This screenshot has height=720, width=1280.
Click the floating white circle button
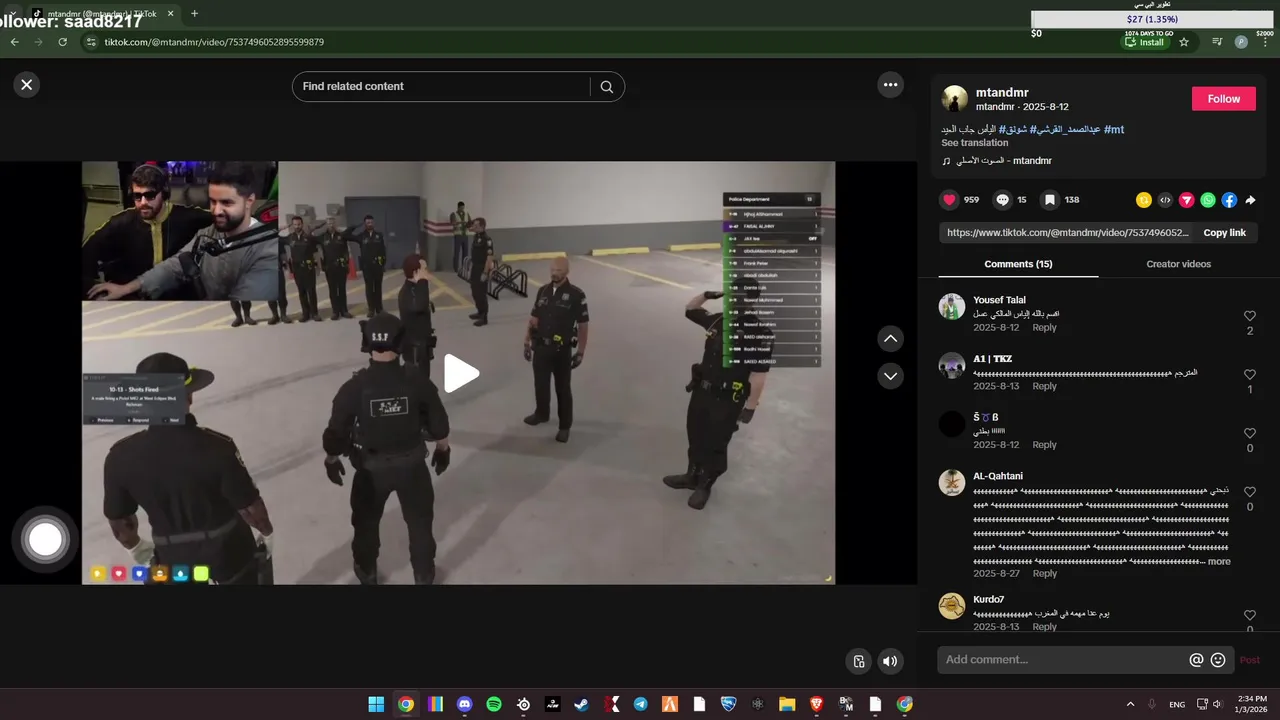click(x=45, y=540)
